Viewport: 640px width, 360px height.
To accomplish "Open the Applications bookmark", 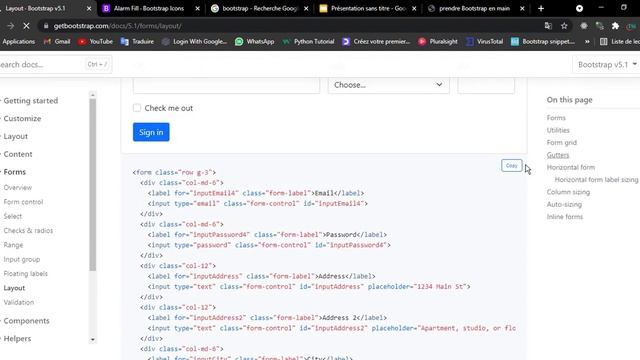I will [x=18, y=41].
